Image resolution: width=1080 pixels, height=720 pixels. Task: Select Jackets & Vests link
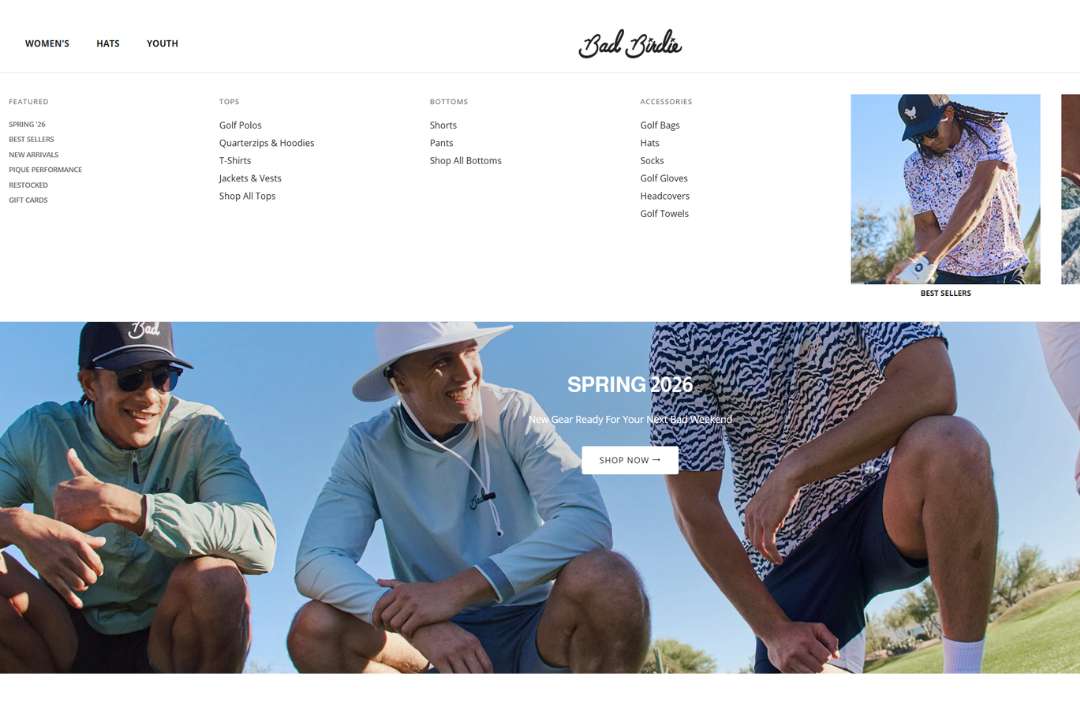(250, 178)
